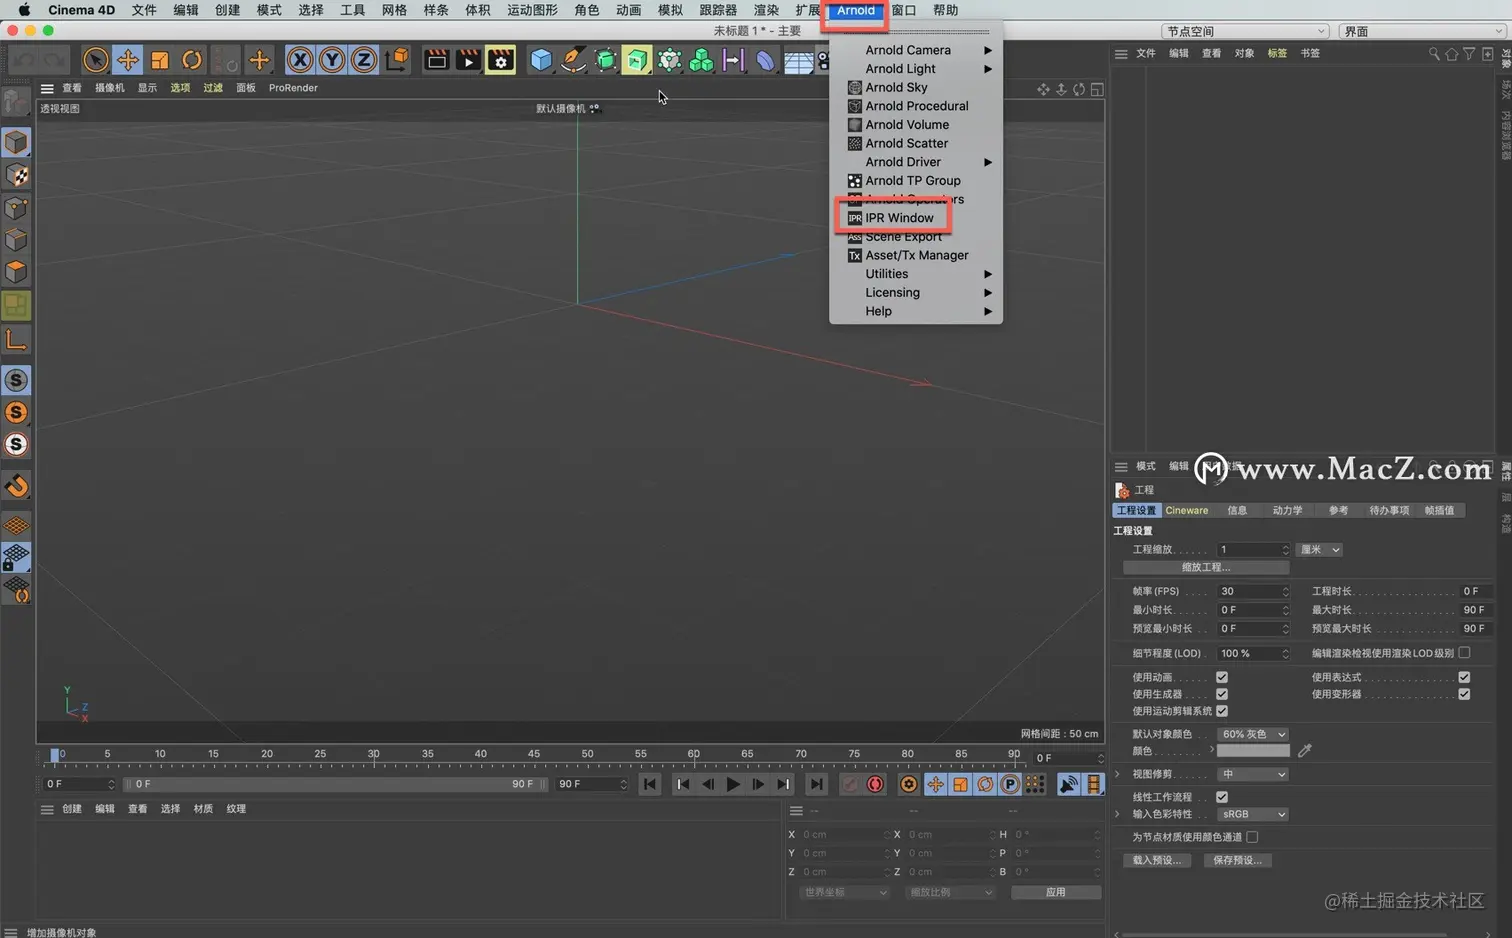Open the 摄像机 viewport menu
The width and height of the screenshot is (1512, 938).
click(x=110, y=88)
